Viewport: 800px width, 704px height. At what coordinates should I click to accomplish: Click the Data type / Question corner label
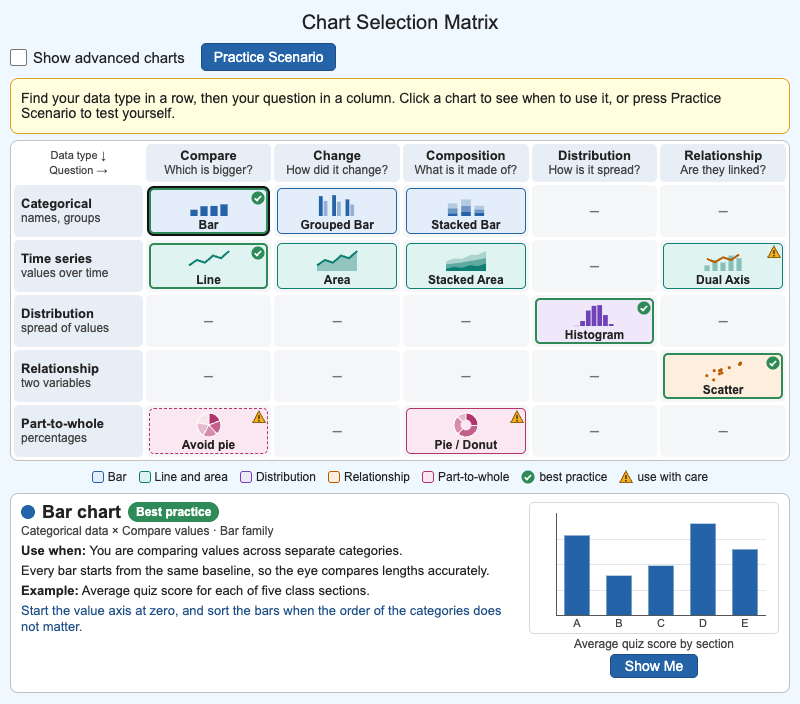(78, 163)
